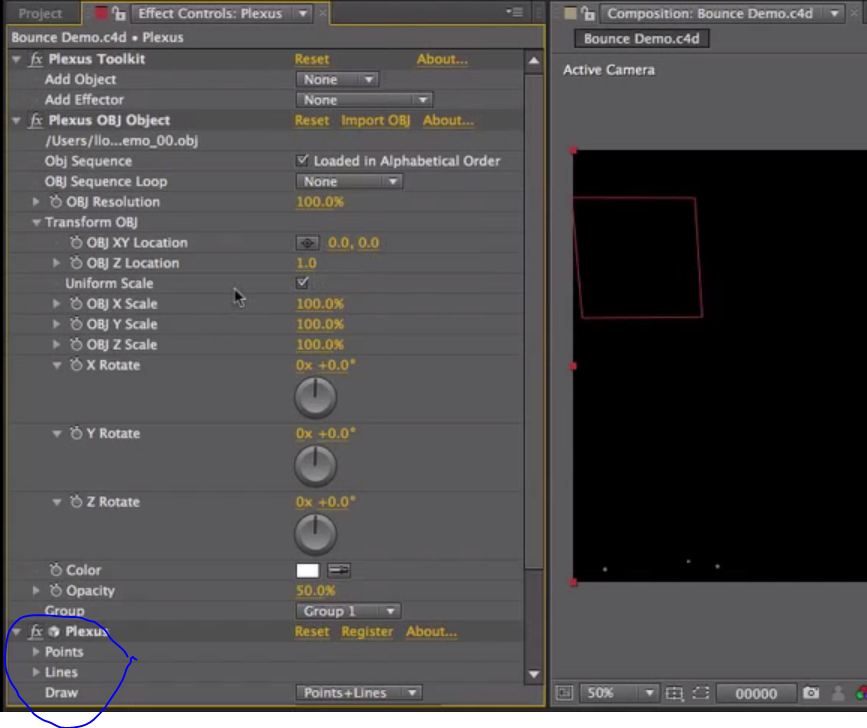Click the Composition panel lock icon
Screen dimensions: 867x728
click(588, 13)
